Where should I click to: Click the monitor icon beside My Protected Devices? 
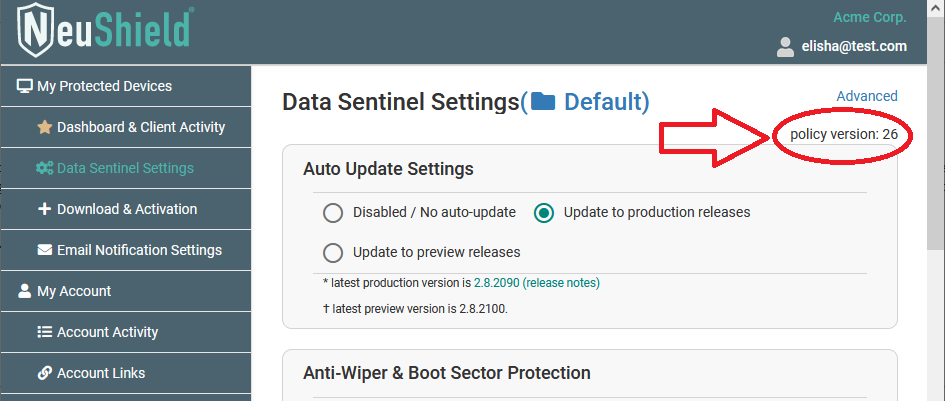coord(24,86)
